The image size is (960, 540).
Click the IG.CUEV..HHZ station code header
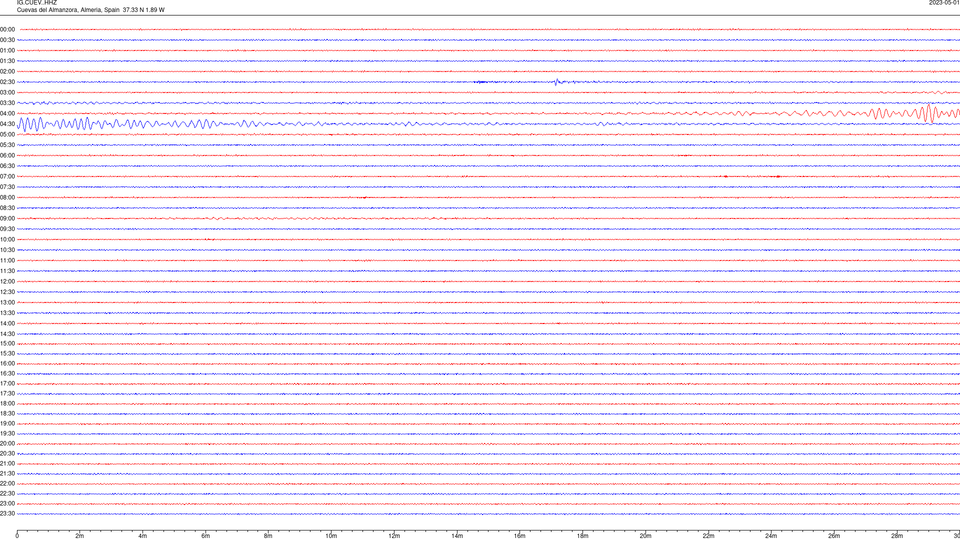tap(37, 2)
